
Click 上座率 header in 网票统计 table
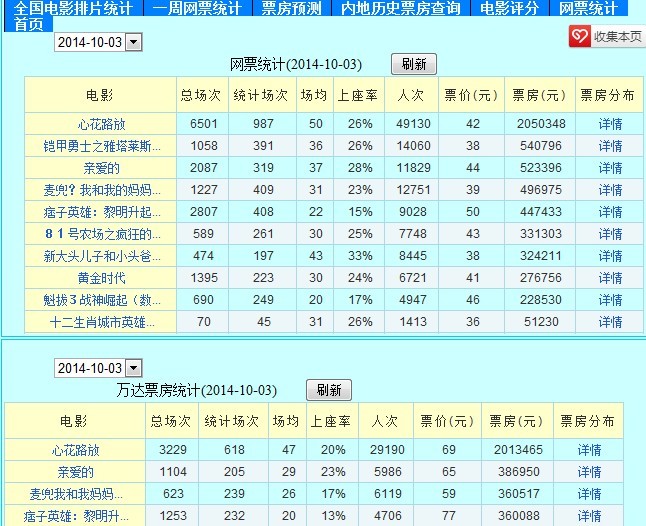358,96
